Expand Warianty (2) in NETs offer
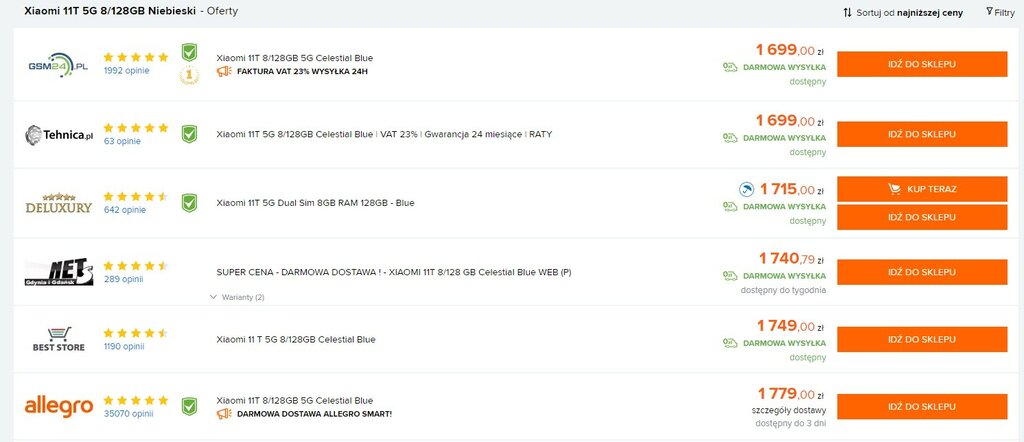Screen dimensions: 1024x442 click(237, 297)
